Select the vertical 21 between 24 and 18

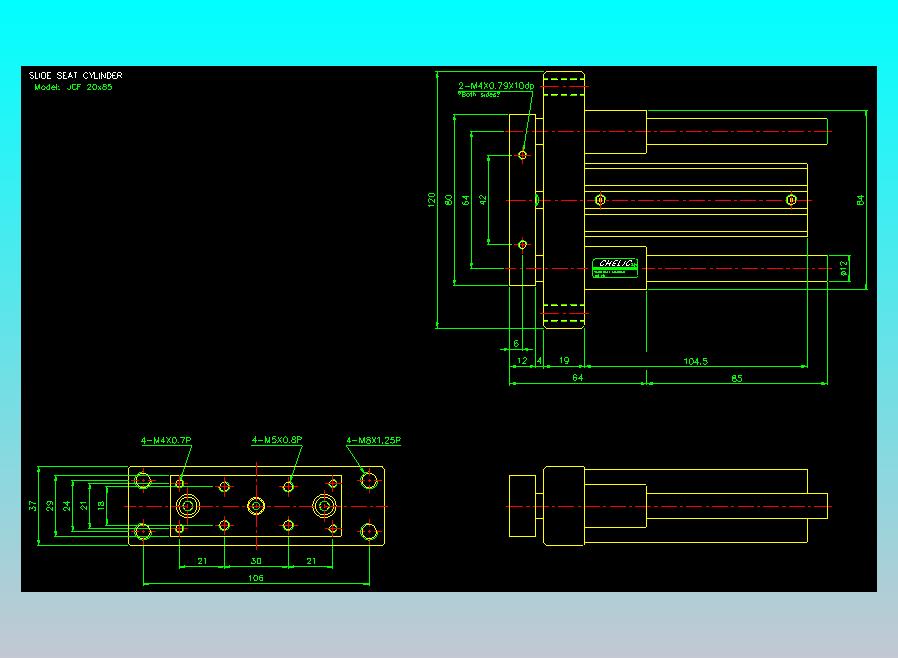pos(84,506)
